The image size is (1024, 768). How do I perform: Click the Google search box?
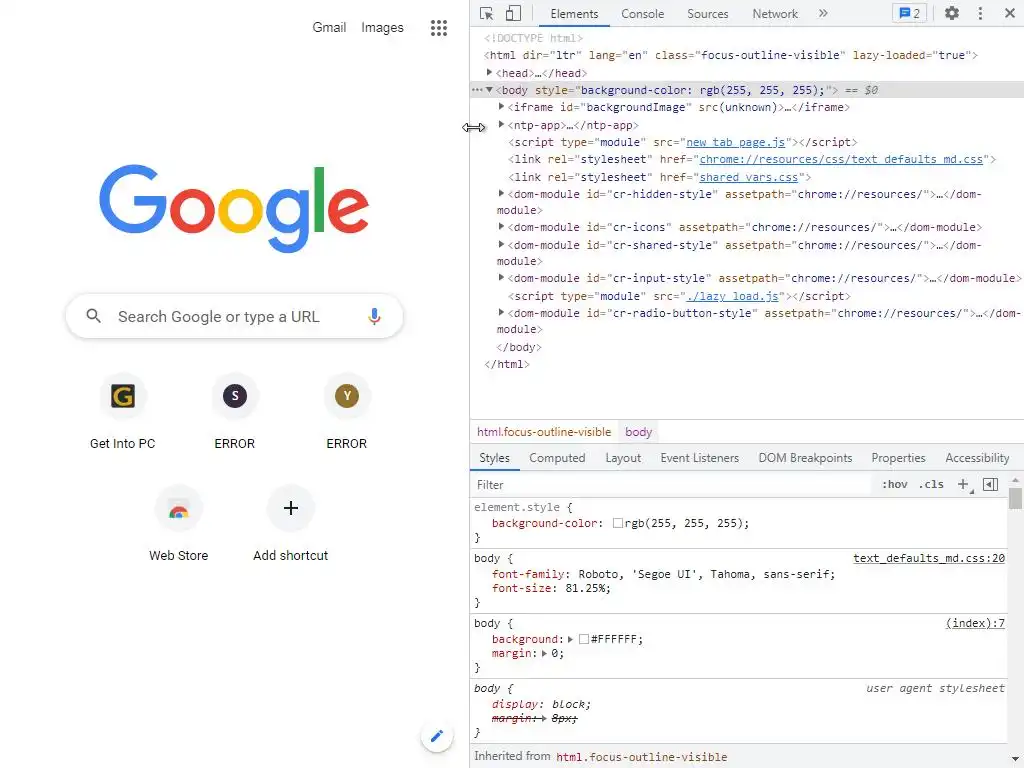pyautogui.click(x=234, y=316)
